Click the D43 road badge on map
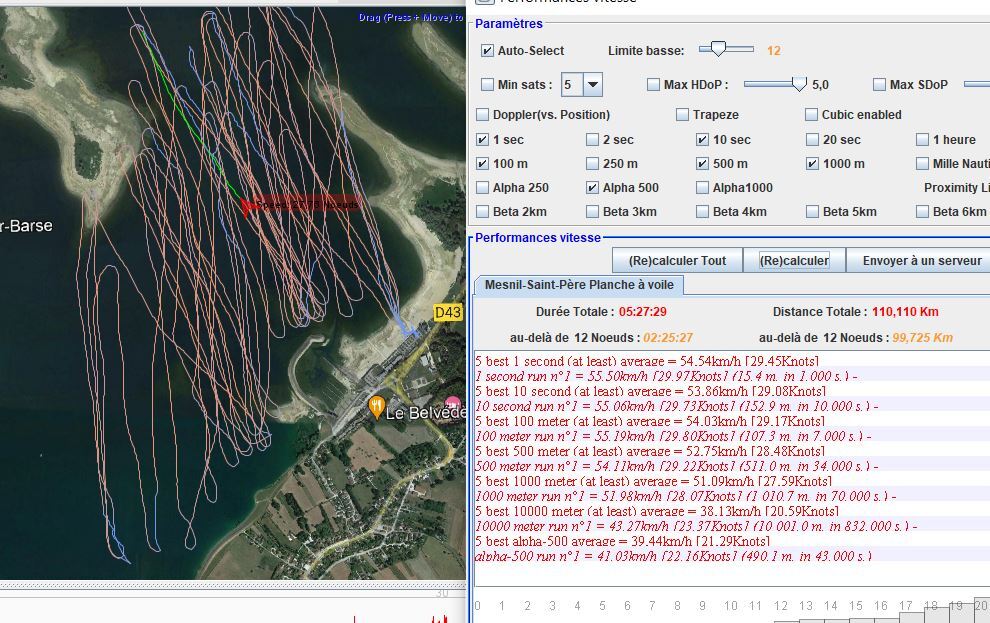The width and height of the screenshot is (990, 623). (448, 312)
